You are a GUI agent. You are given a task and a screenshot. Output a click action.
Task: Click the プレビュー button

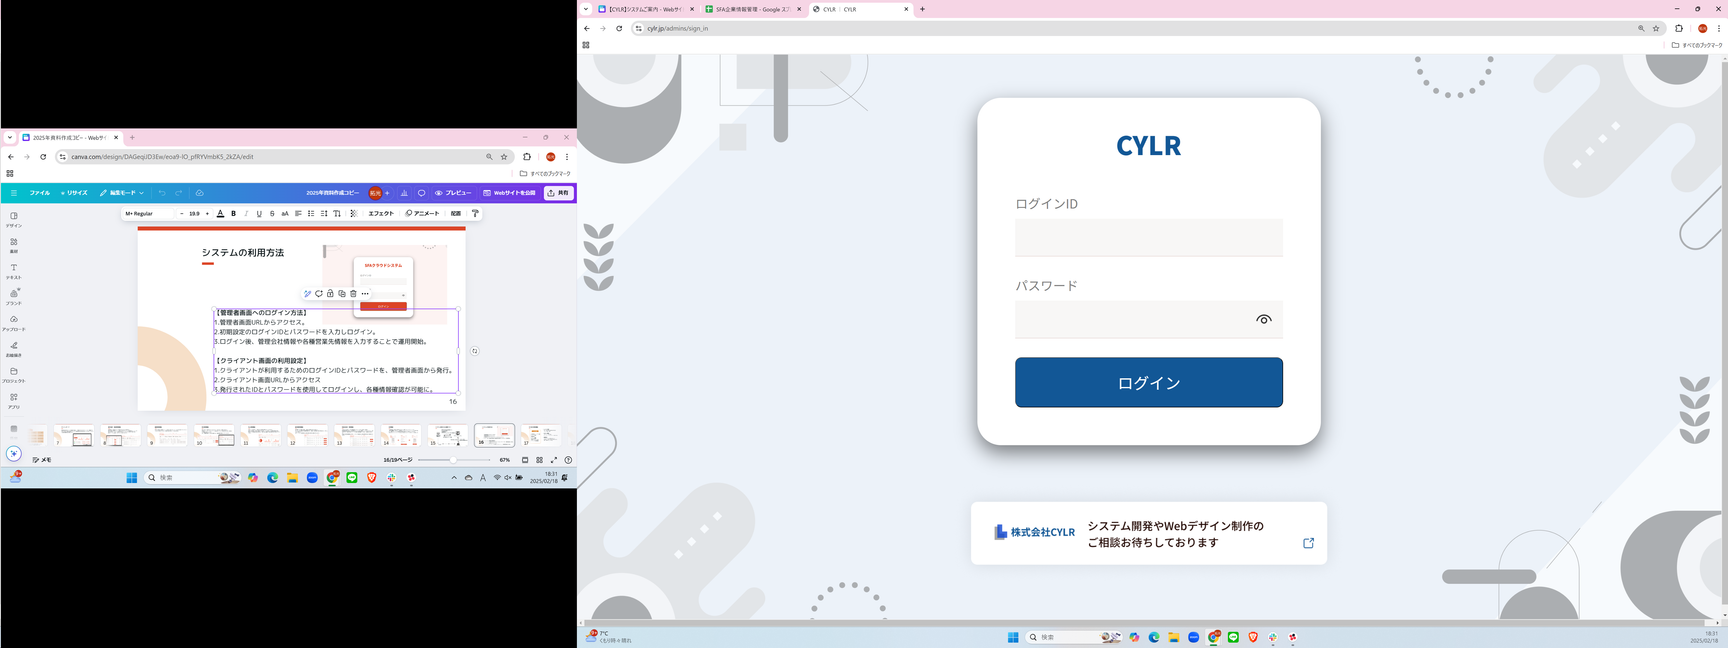453,193
